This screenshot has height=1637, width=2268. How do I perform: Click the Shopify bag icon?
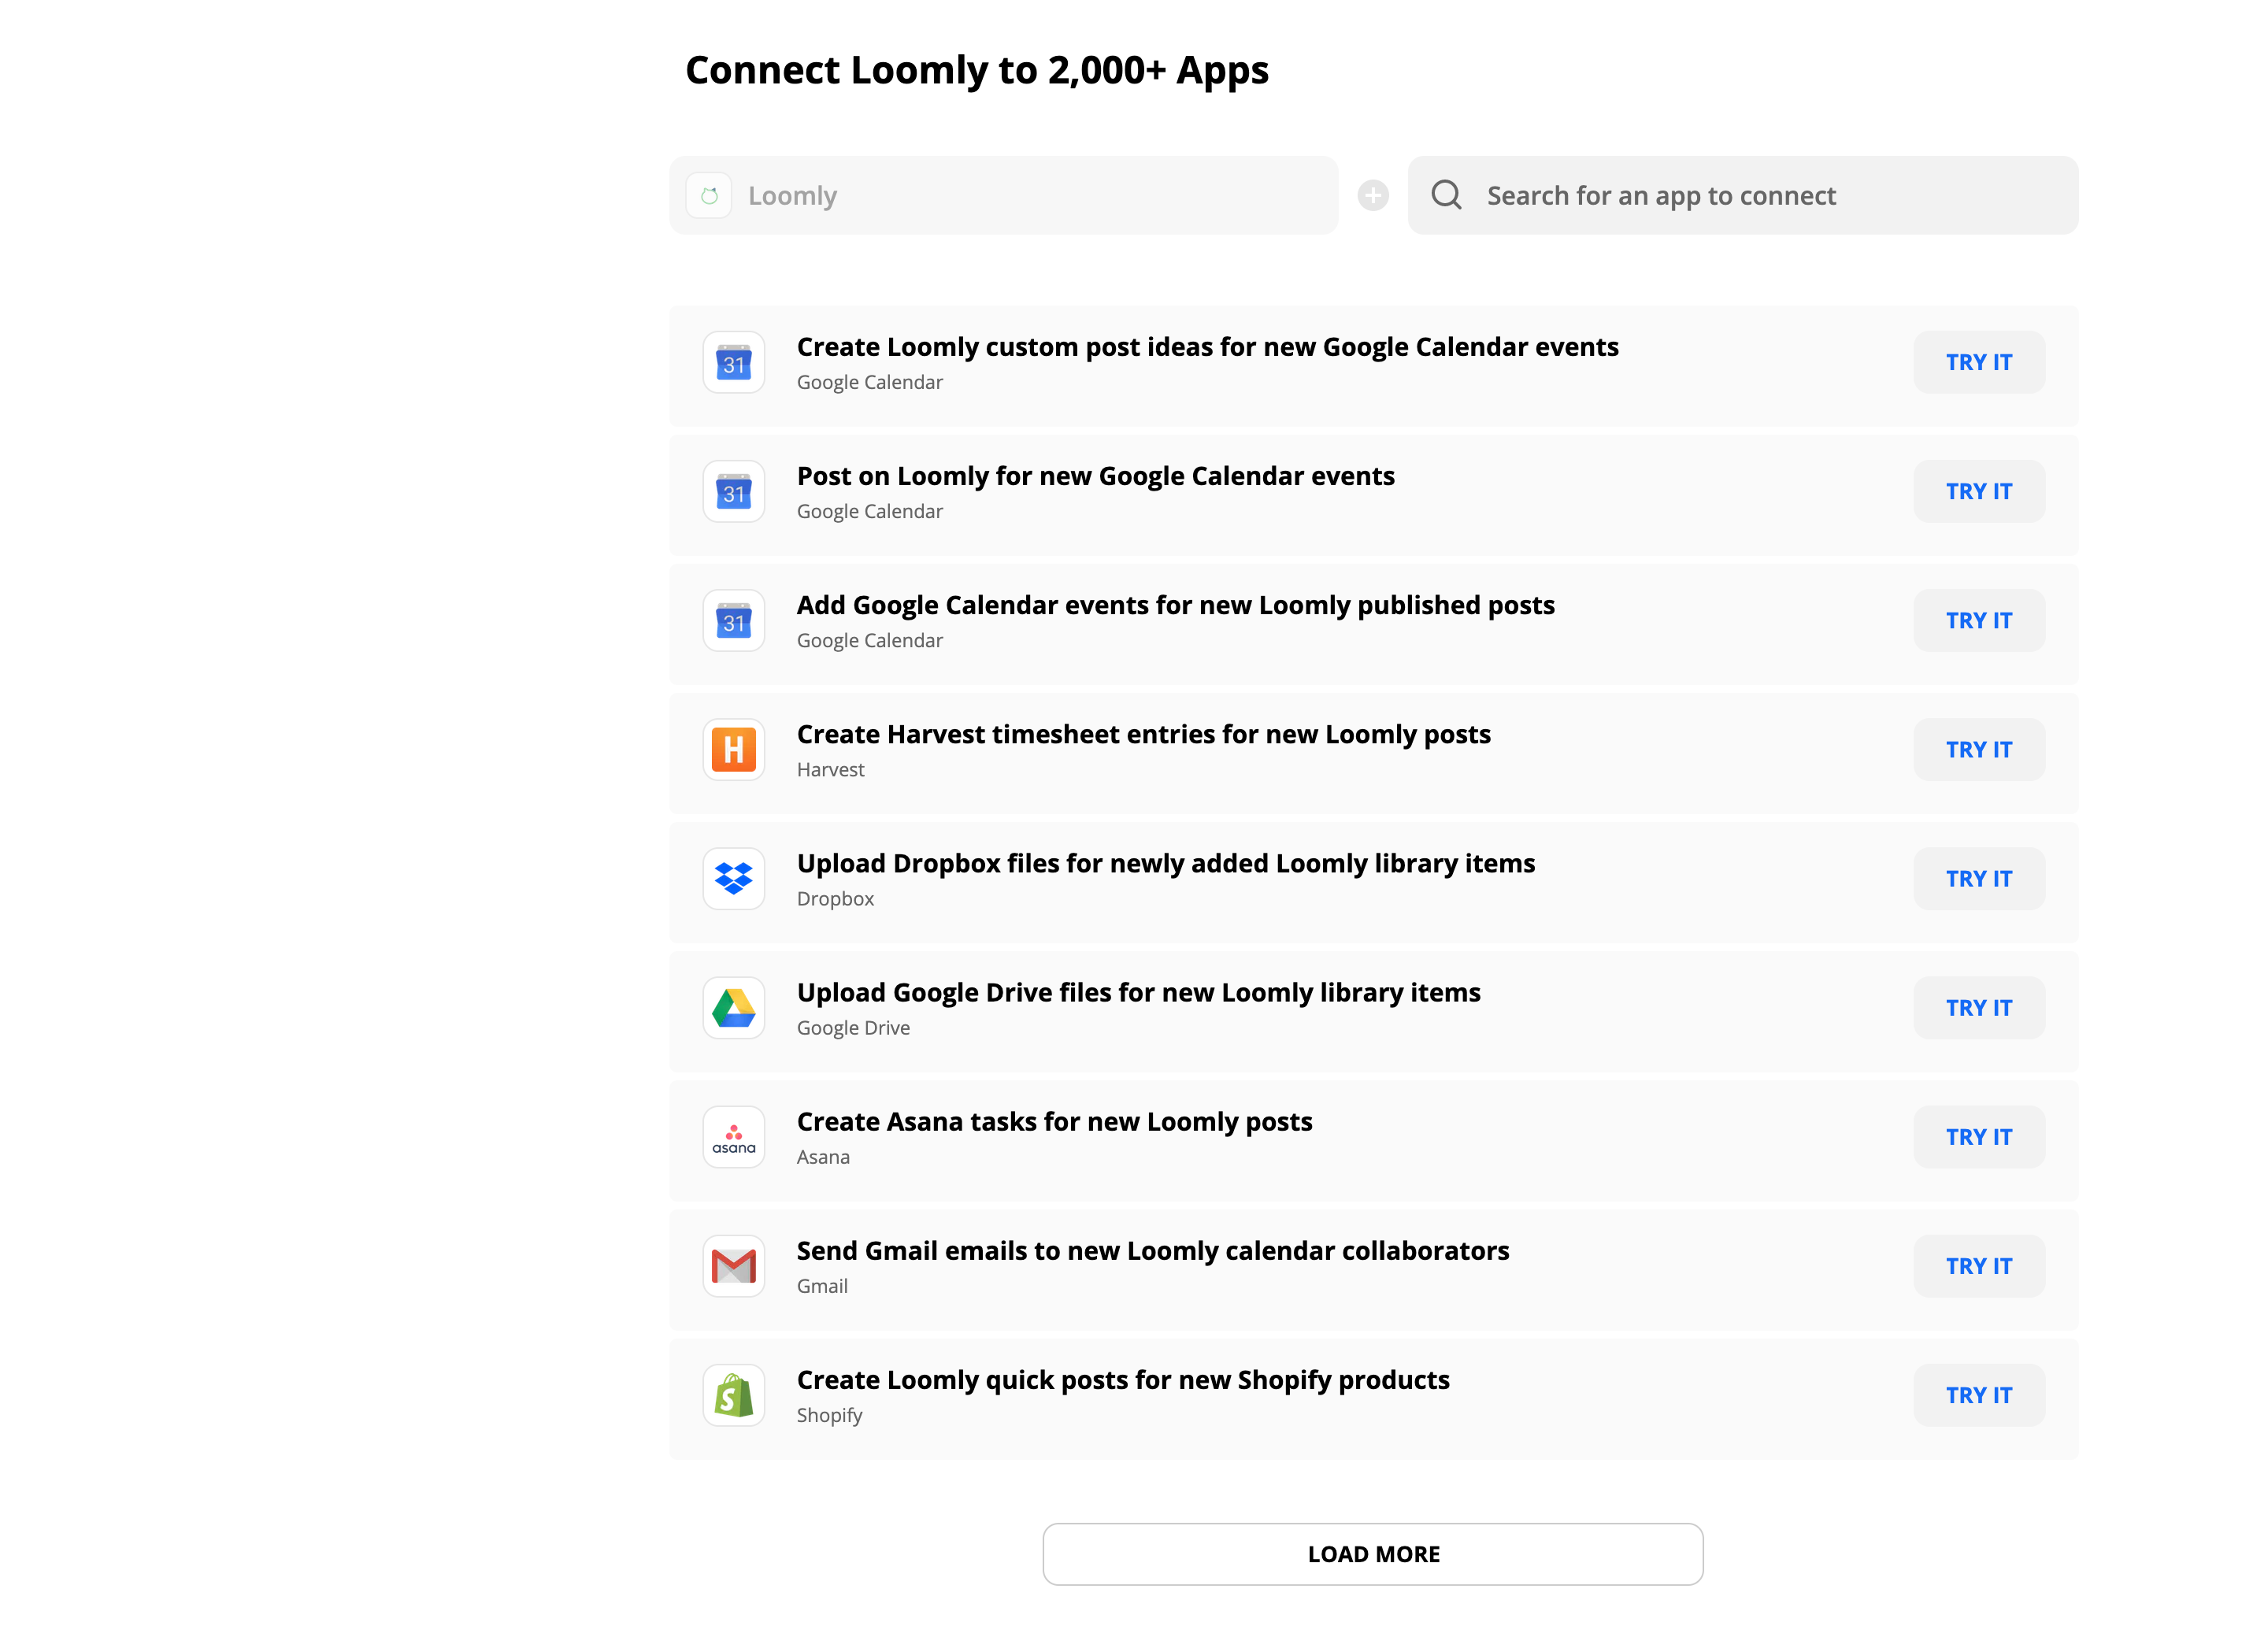[x=733, y=1394]
